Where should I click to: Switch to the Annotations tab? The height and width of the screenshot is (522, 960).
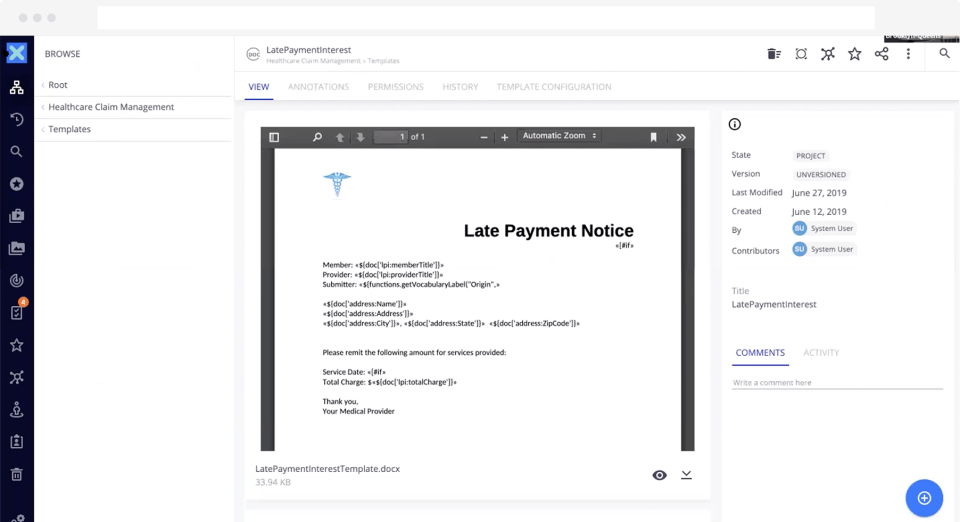pos(318,87)
